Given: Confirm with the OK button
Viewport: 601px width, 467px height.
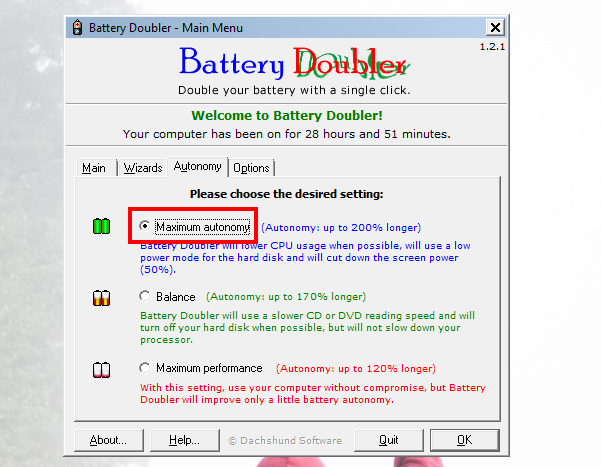Looking at the screenshot, I should [x=465, y=440].
